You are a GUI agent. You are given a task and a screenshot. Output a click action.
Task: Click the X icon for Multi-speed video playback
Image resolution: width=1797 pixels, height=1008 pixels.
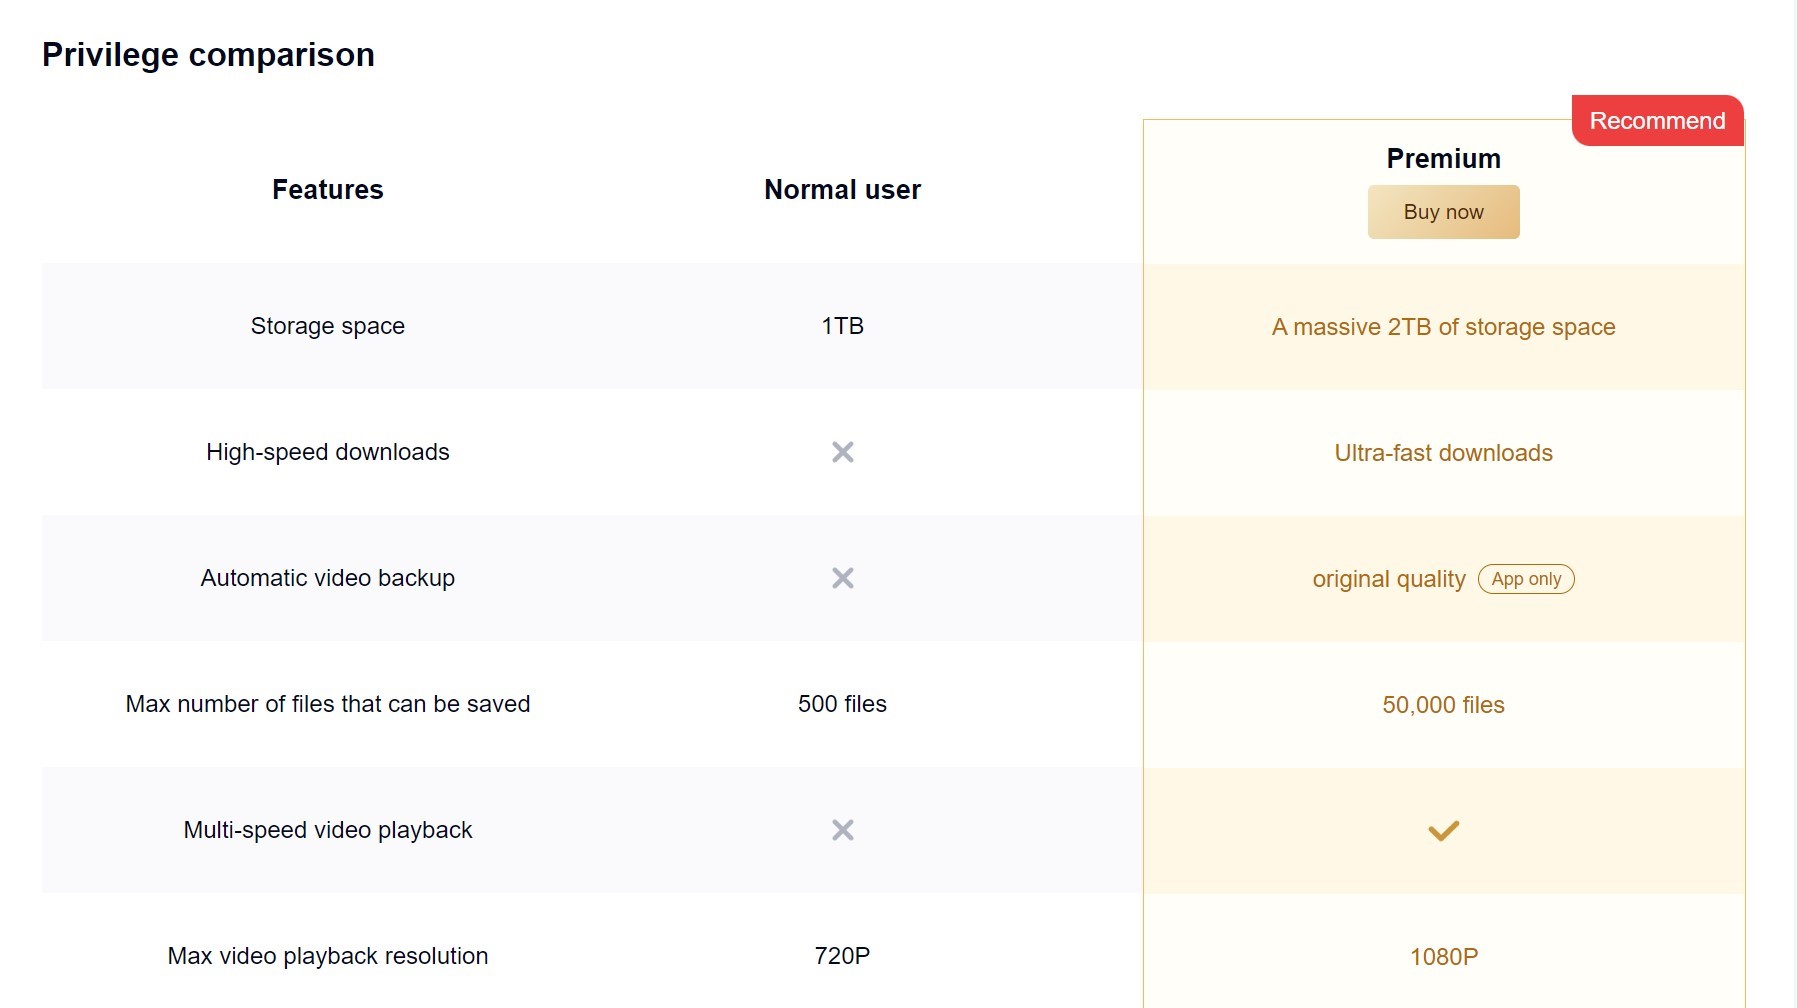843,830
